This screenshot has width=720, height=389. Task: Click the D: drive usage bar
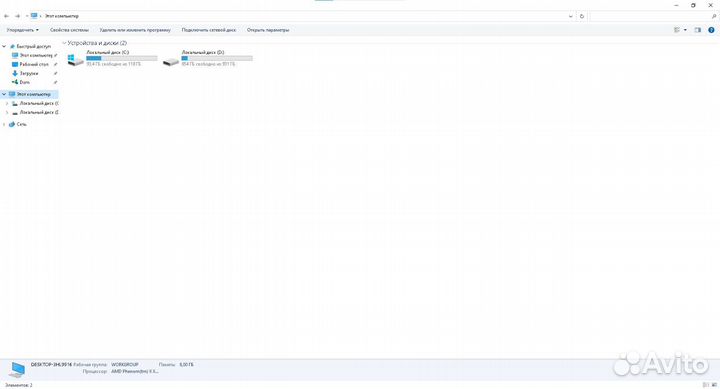point(217,58)
